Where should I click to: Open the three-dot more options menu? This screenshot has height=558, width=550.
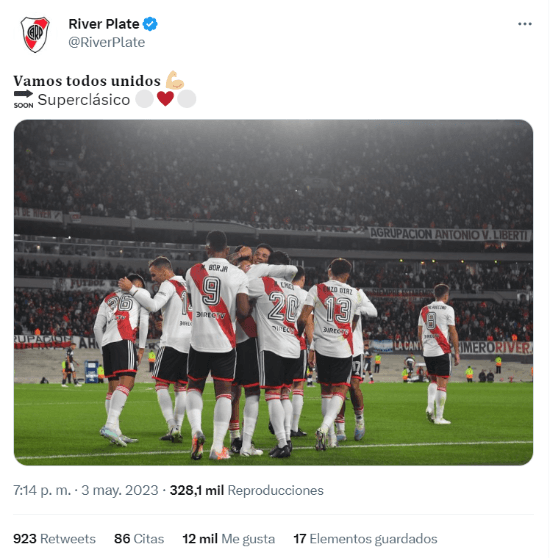525,24
